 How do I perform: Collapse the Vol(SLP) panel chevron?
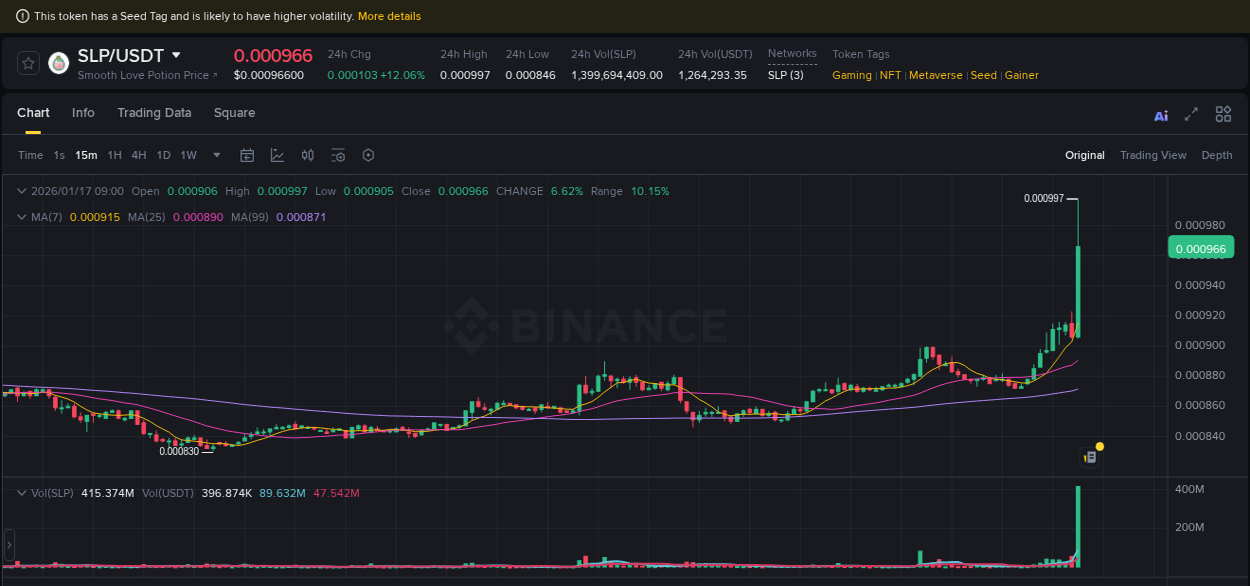pyautogui.click(x=20, y=492)
